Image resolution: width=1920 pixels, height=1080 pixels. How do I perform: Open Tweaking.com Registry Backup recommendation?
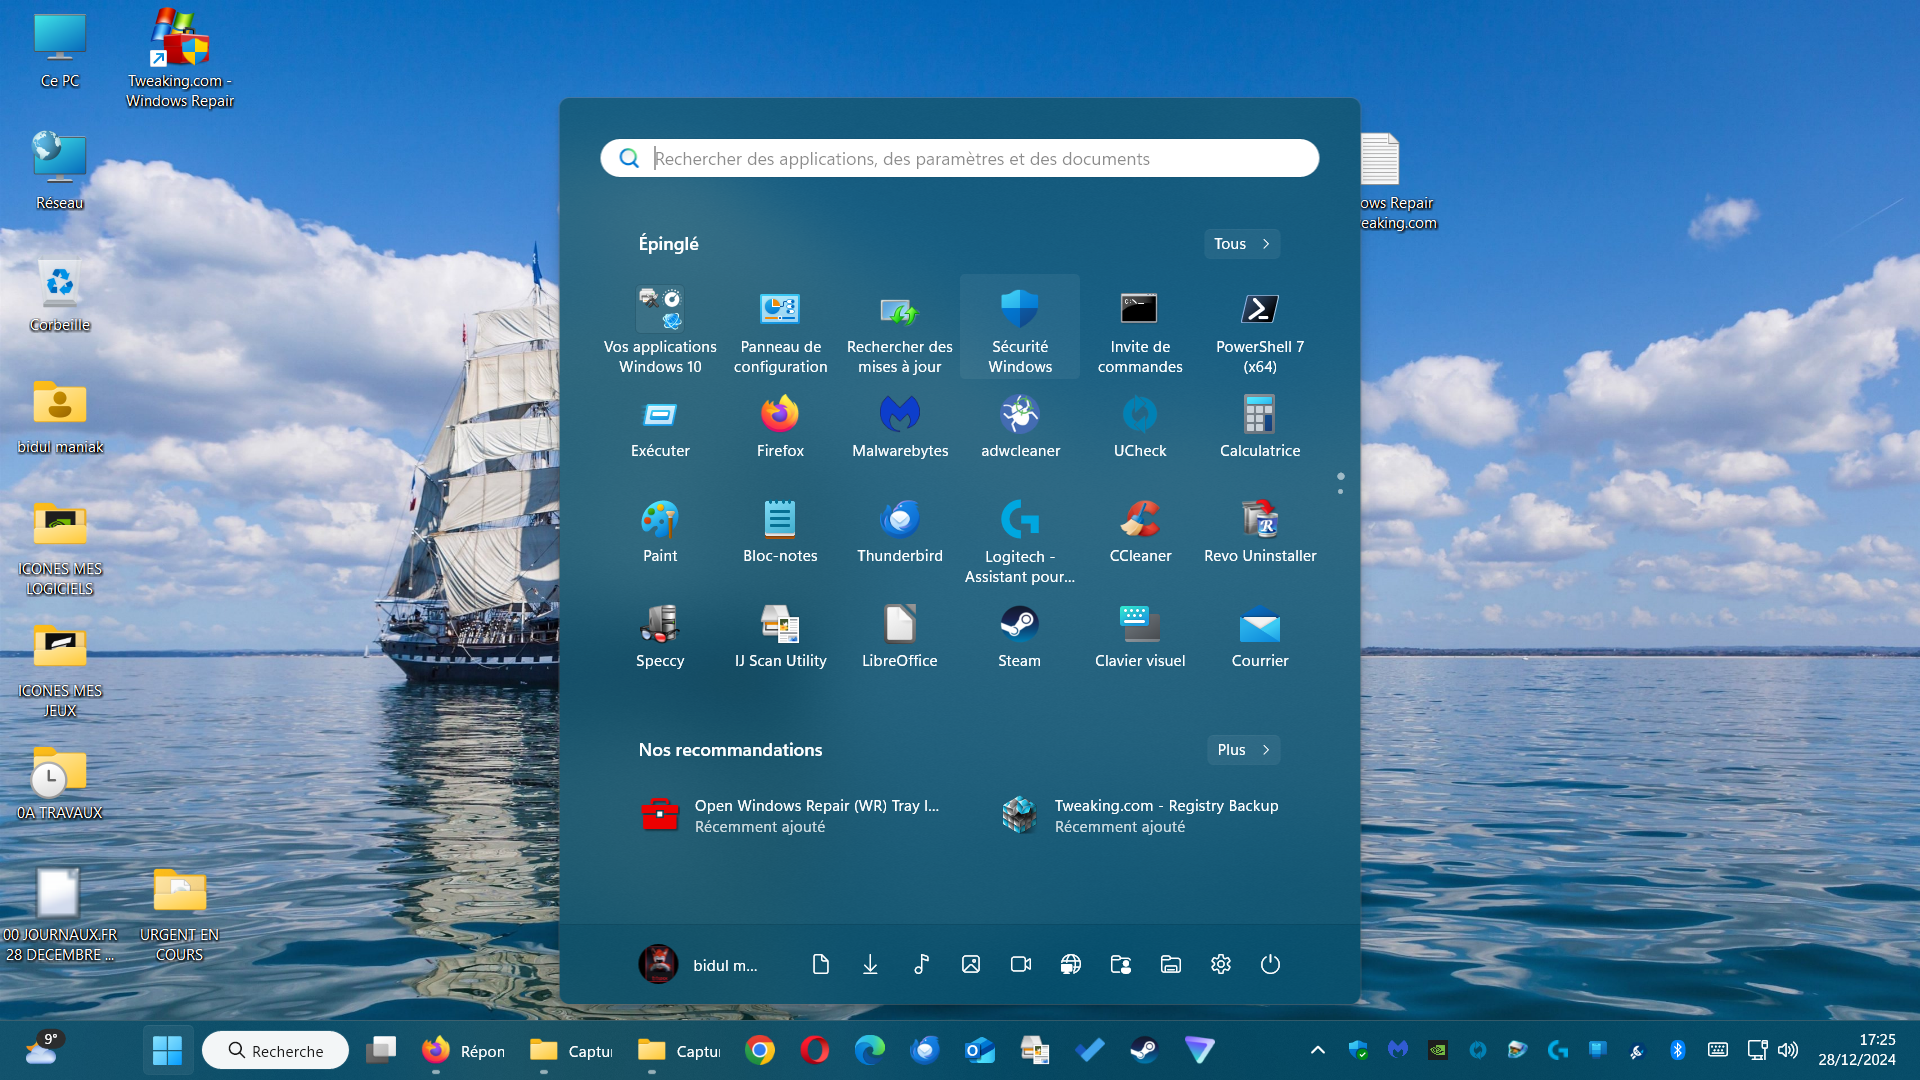point(1140,816)
